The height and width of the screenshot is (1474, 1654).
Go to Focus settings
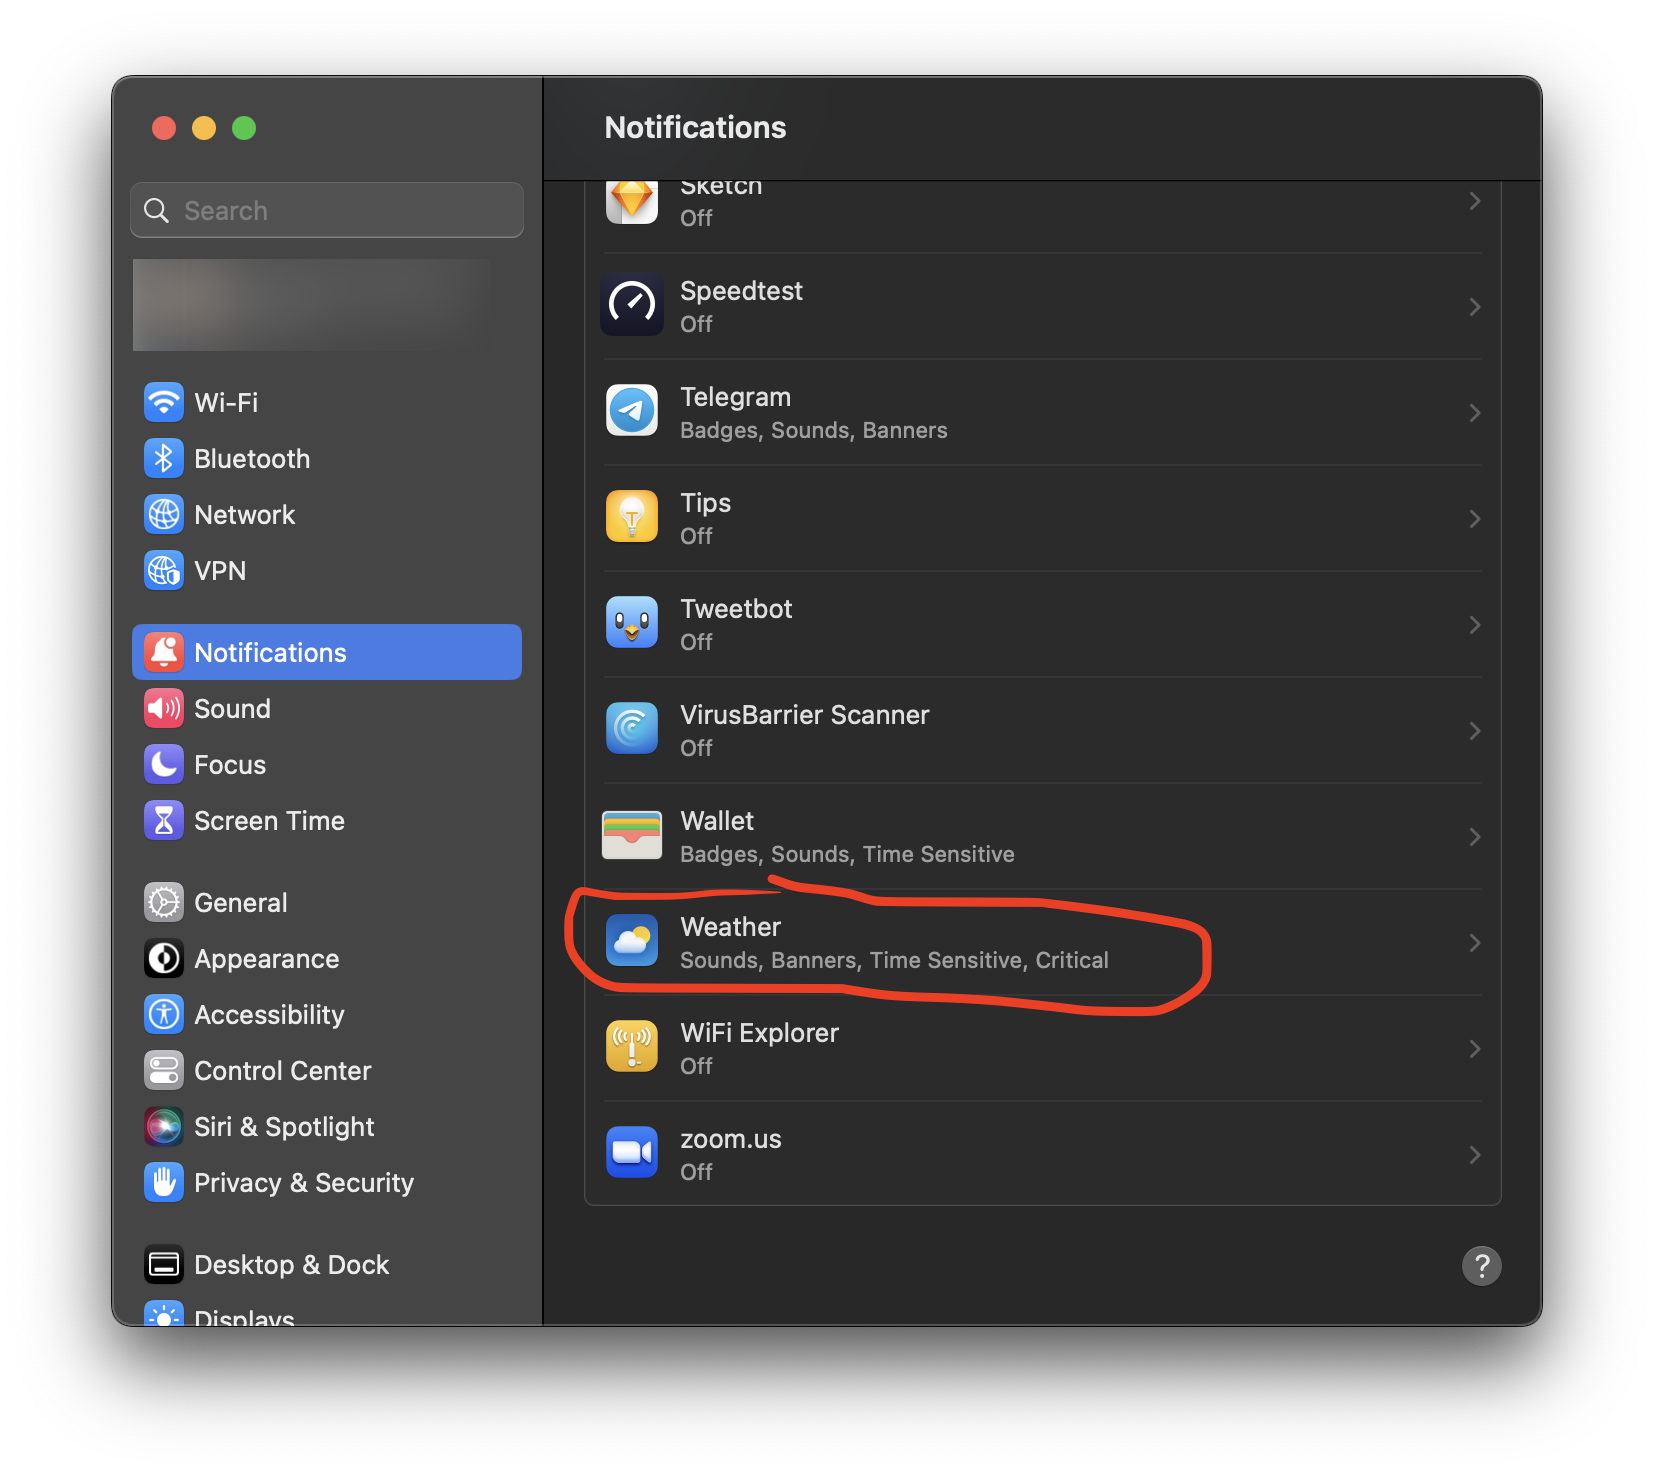point(327,764)
